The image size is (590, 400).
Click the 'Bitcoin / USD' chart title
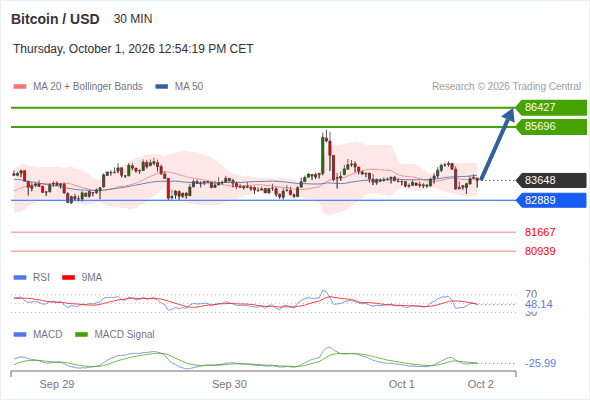(55, 19)
